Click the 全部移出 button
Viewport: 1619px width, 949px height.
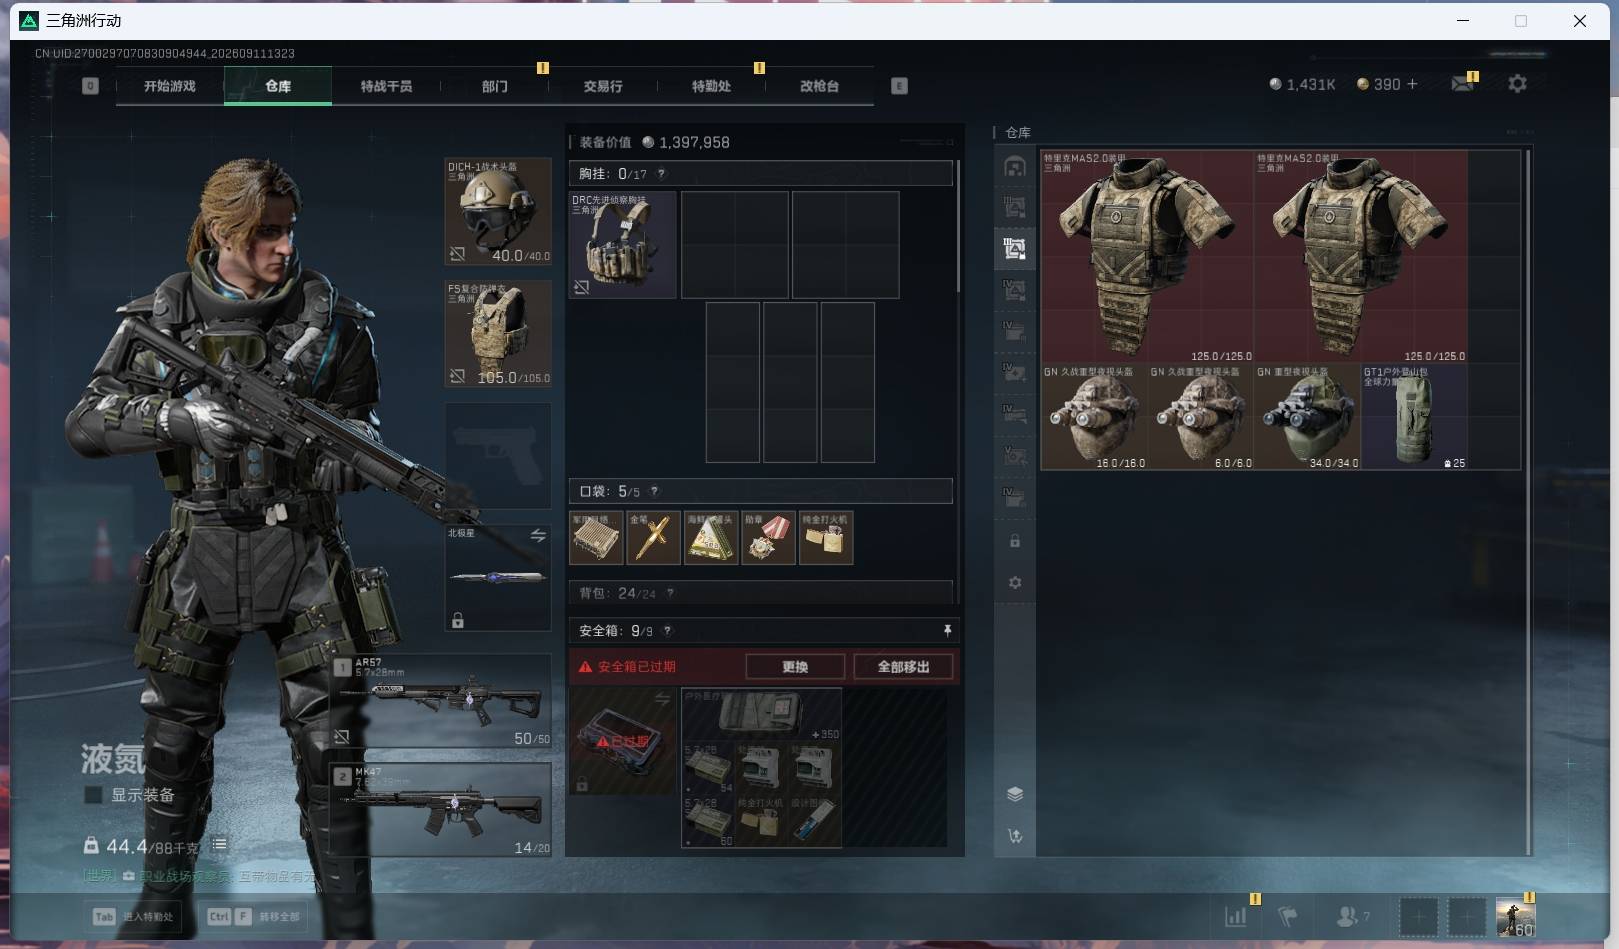(x=903, y=667)
